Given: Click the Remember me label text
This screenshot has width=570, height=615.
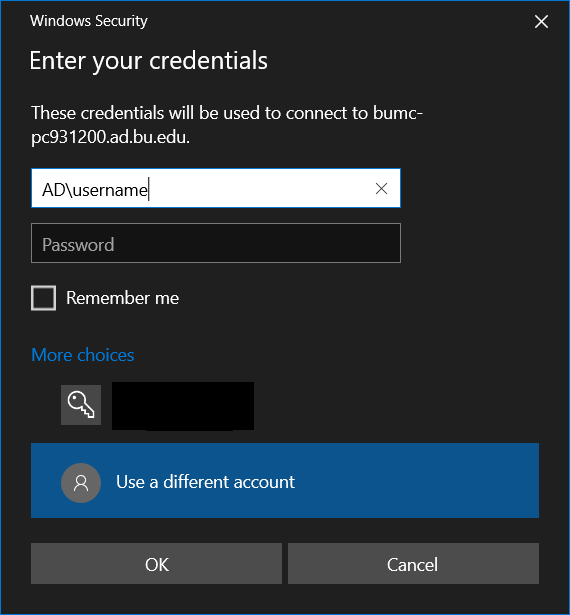Looking at the screenshot, I should pyautogui.click(x=122, y=298).
